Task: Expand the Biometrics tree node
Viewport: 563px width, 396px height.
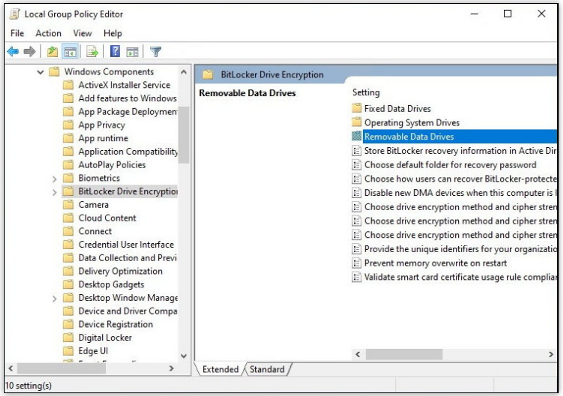Action: tap(54, 178)
